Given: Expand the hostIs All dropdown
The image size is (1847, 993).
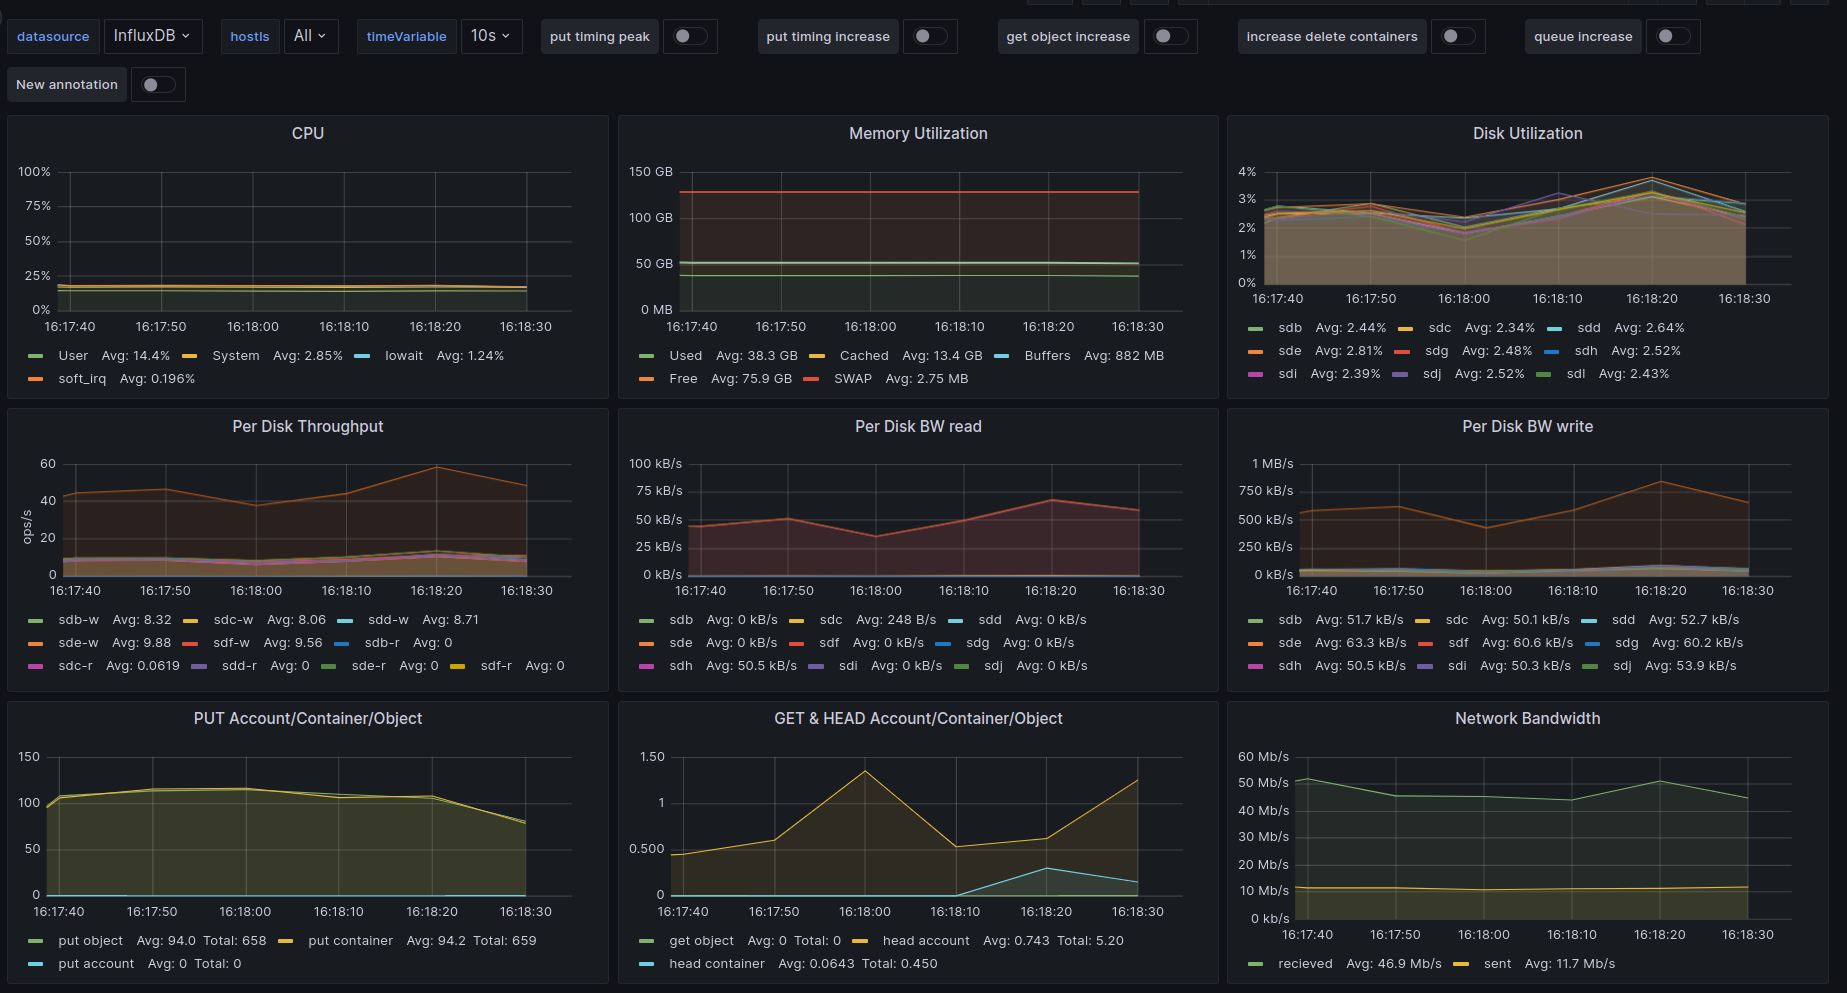Looking at the screenshot, I should coord(310,36).
